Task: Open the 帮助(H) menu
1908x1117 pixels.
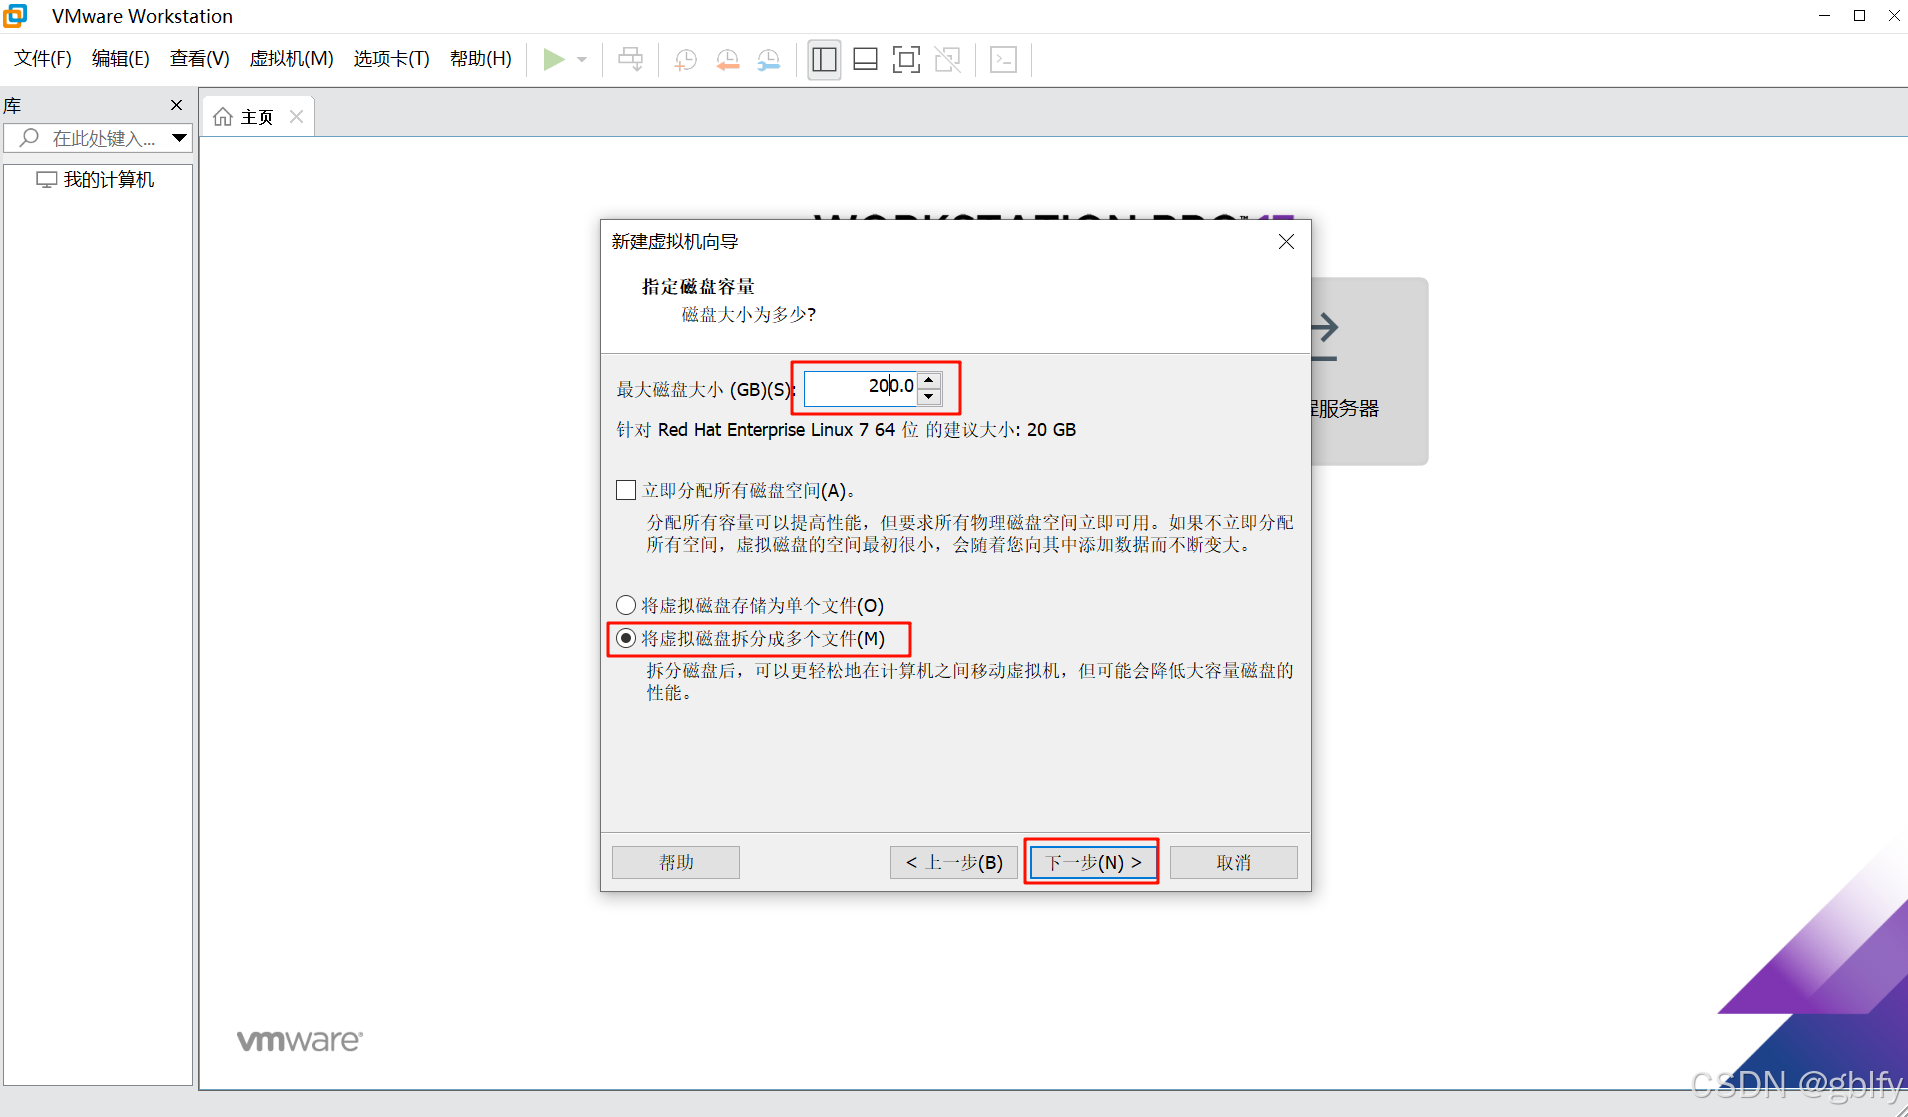Action: pos(481,59)
